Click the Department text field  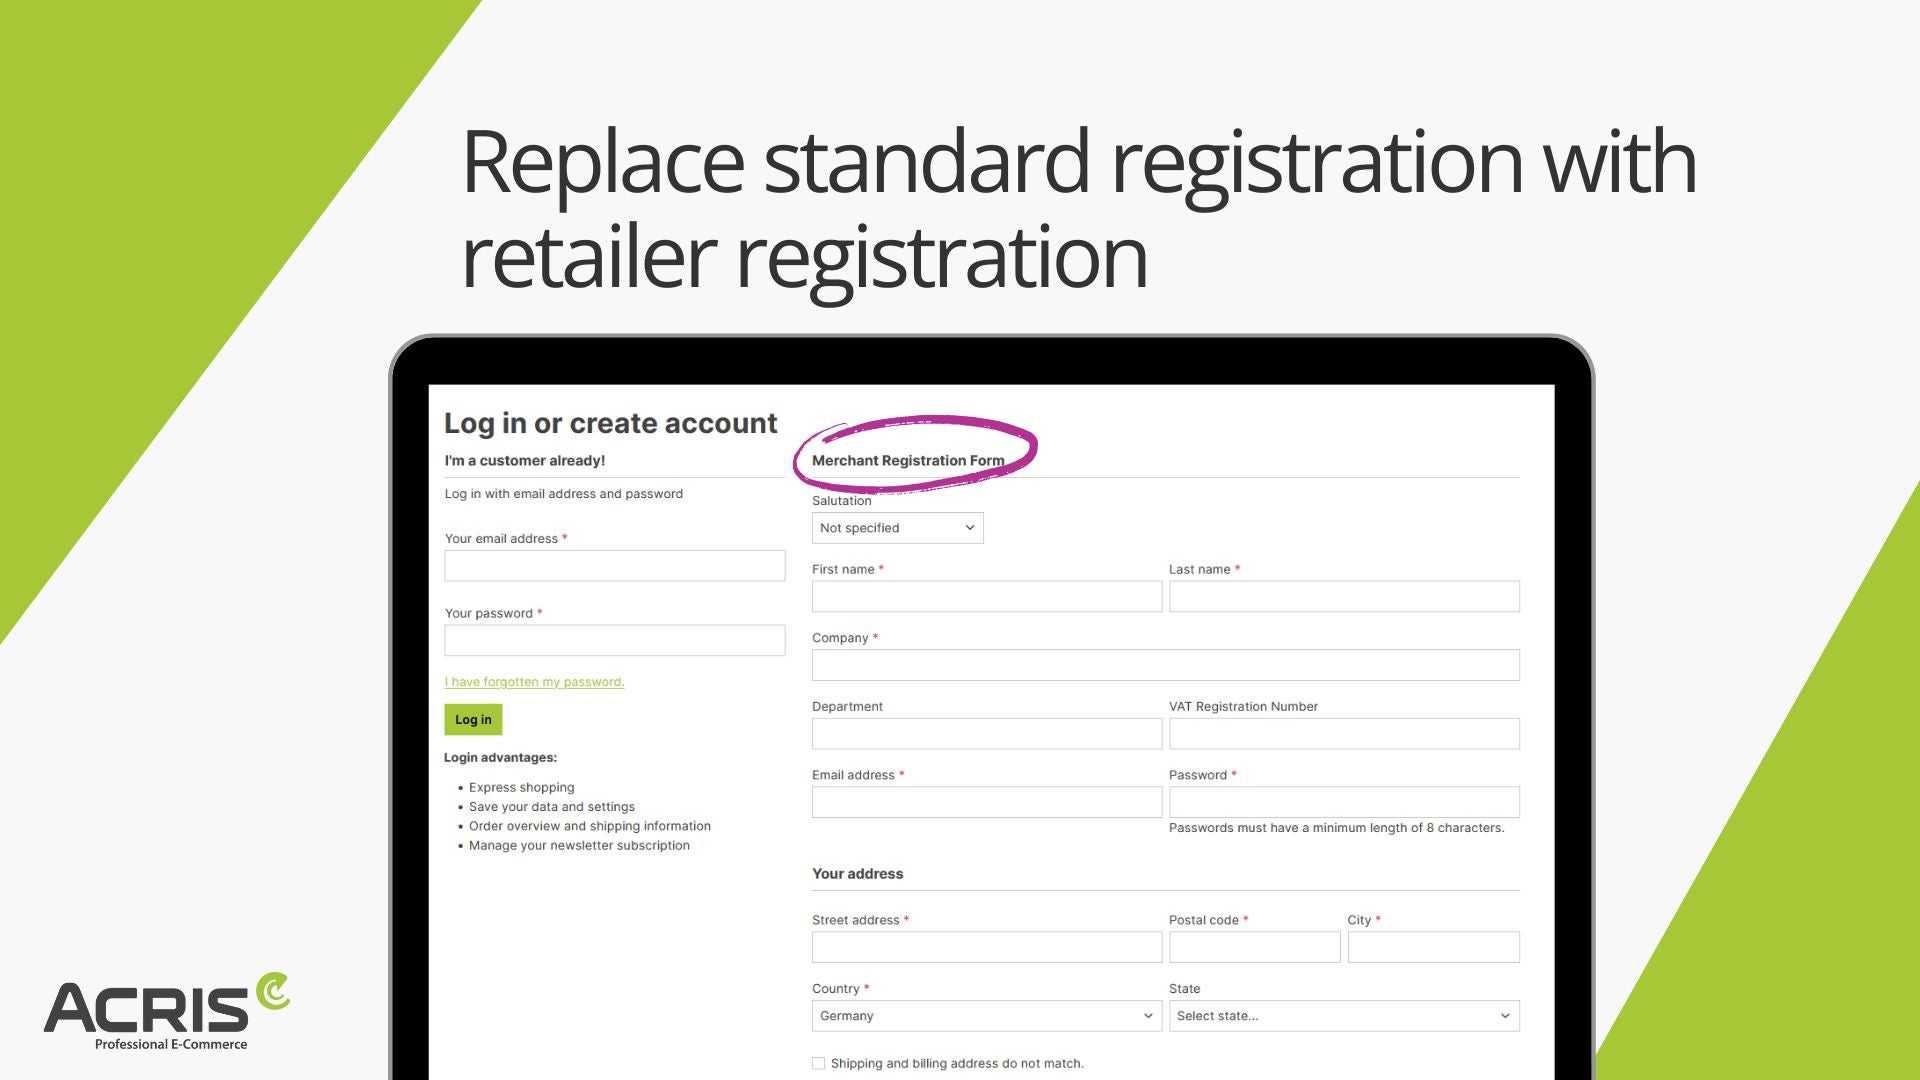986,734
